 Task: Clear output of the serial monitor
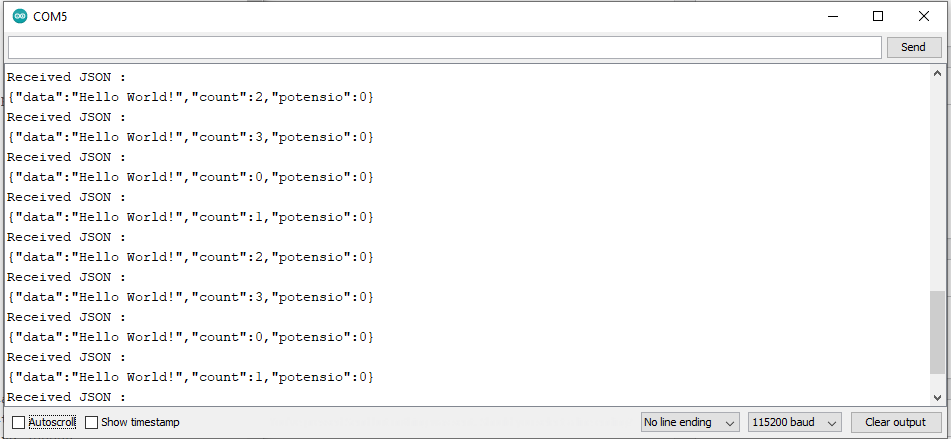click(896, 422)
